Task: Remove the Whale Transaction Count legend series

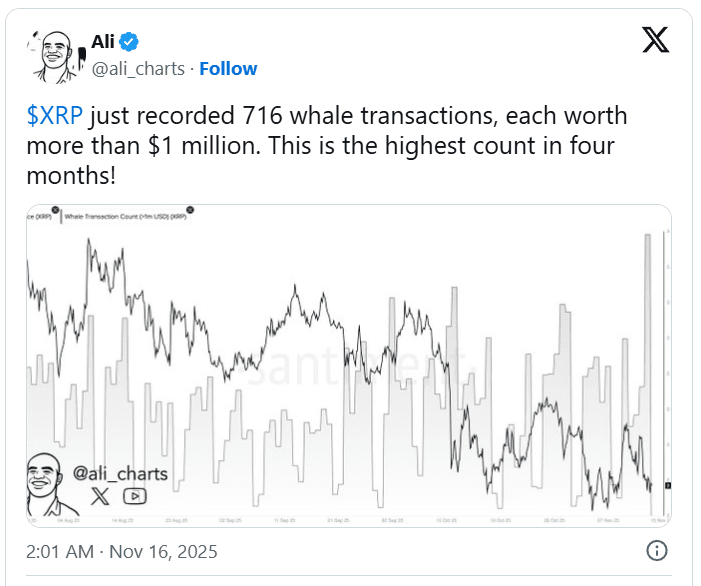Action: click(x=190, y=209)
